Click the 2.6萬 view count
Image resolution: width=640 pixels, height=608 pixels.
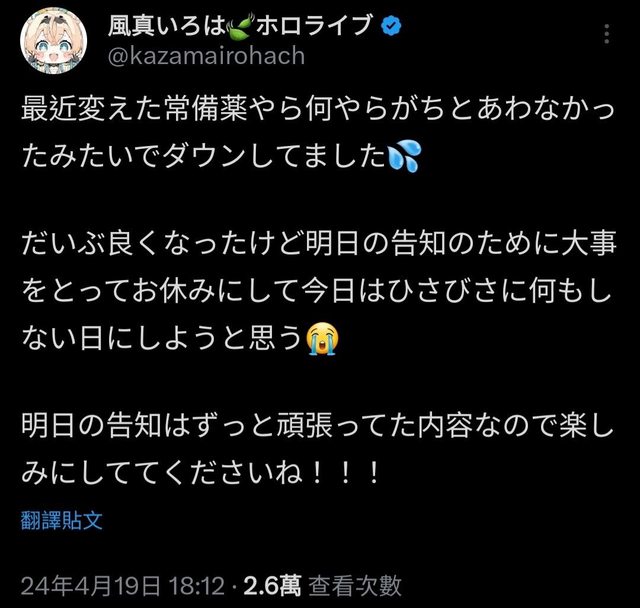click(x=273, y=586)
